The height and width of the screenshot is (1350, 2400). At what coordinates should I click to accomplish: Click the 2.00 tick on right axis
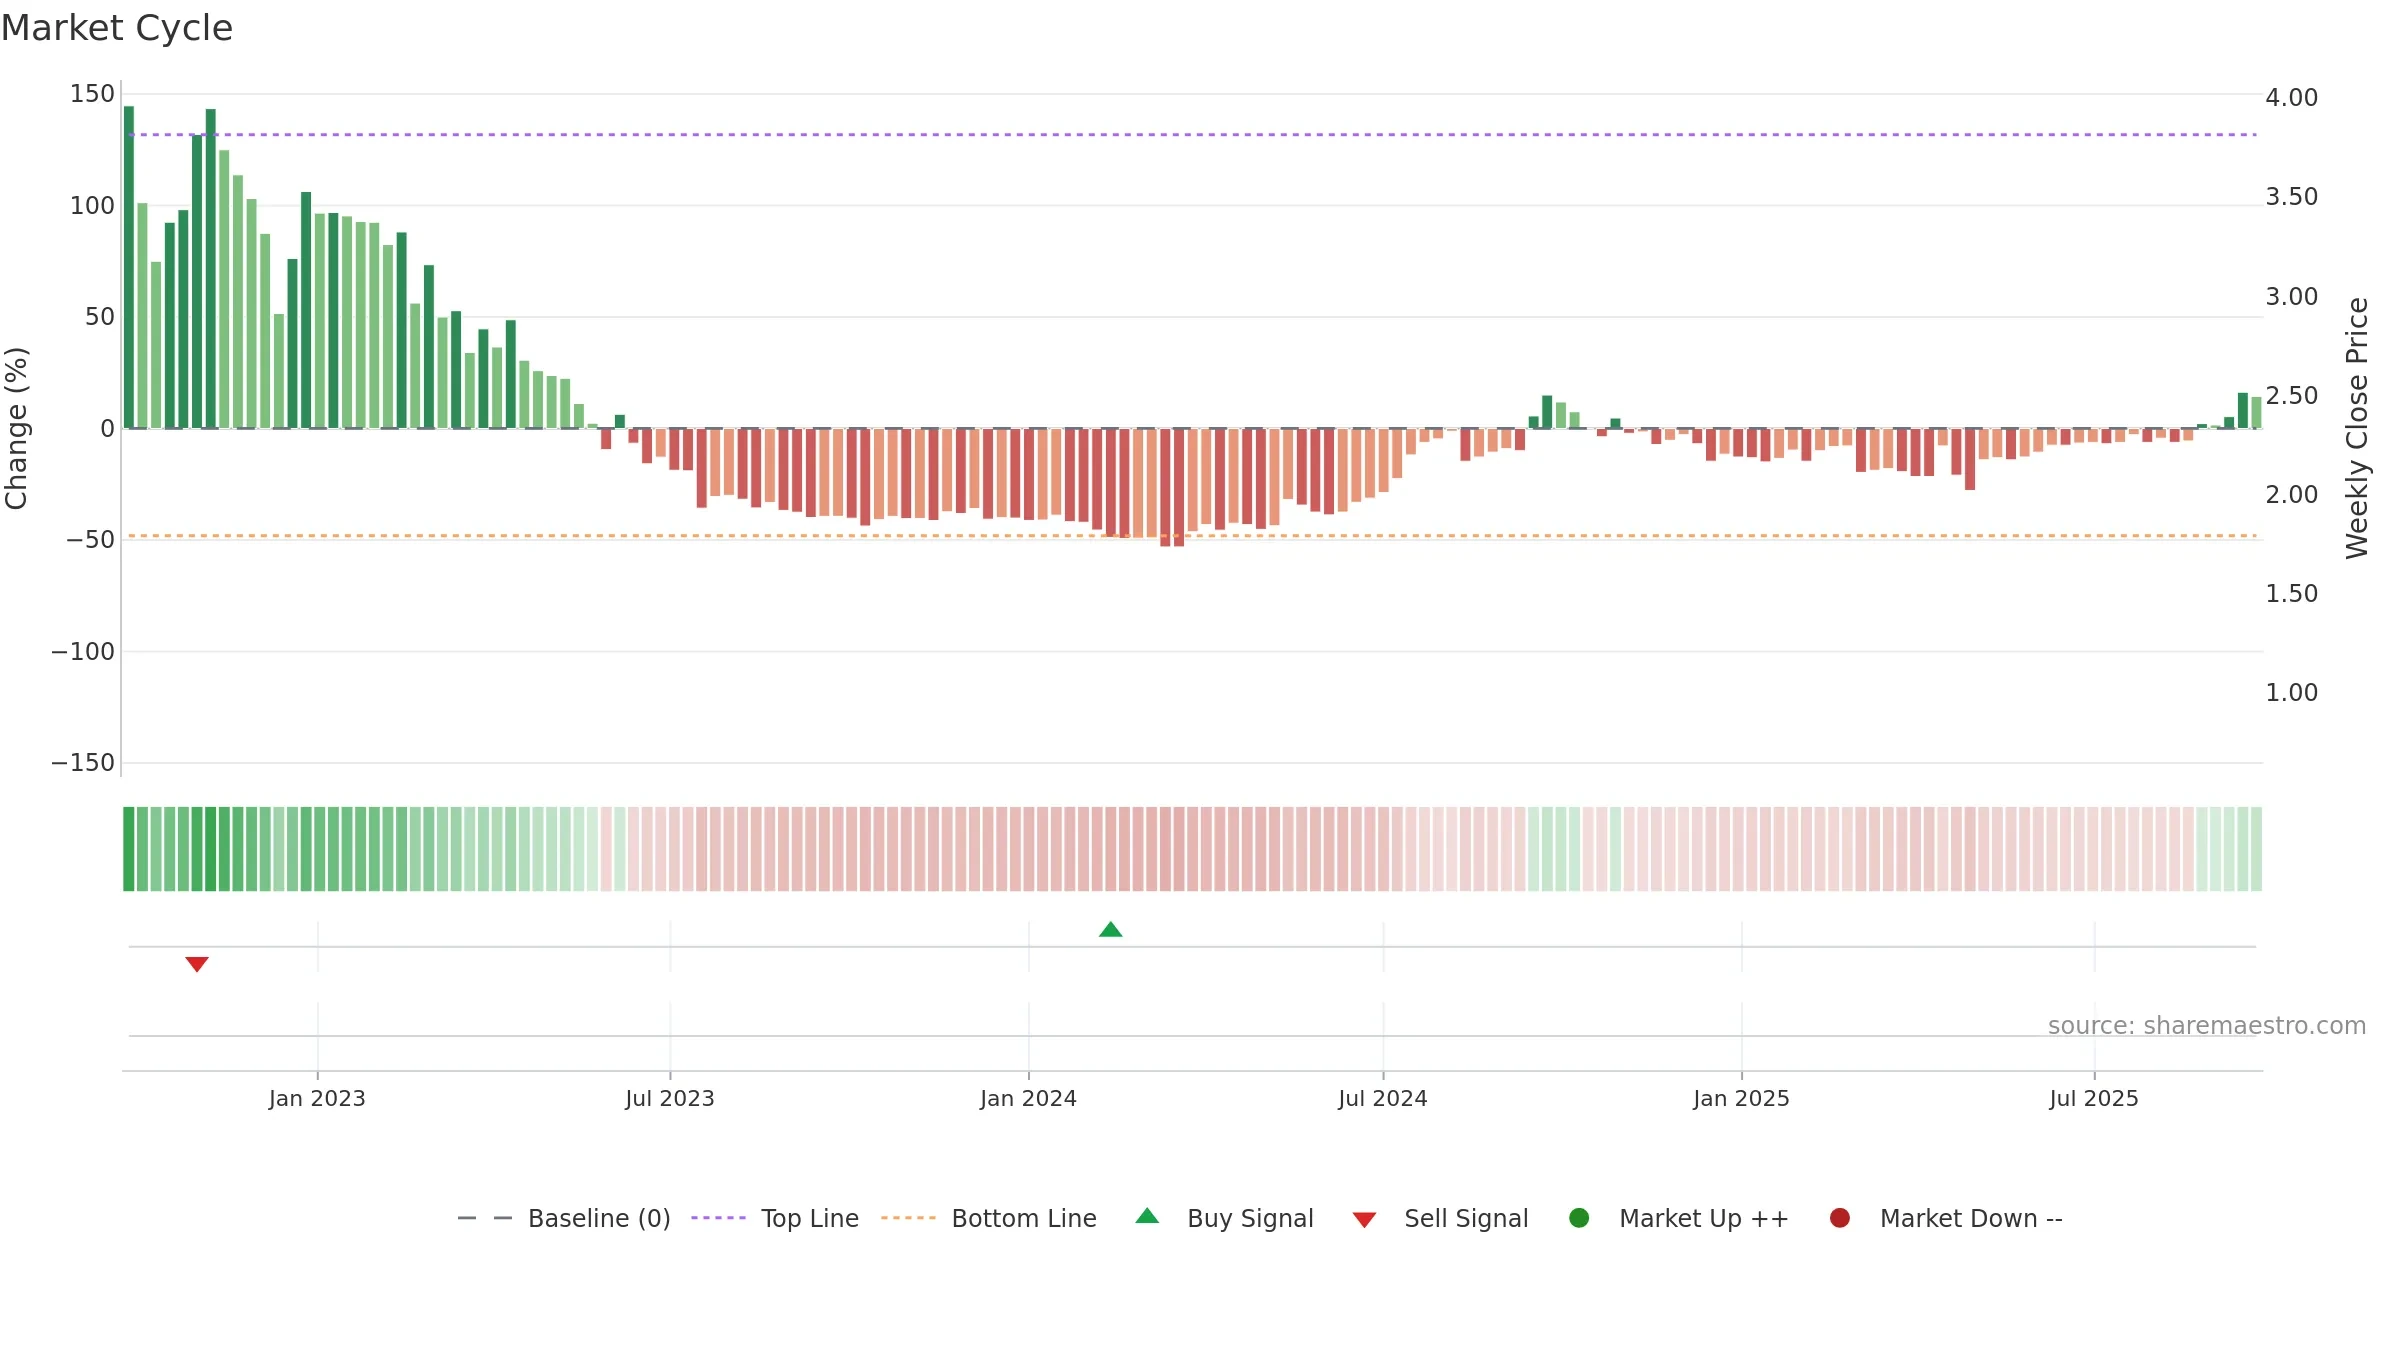point(2292,495)
